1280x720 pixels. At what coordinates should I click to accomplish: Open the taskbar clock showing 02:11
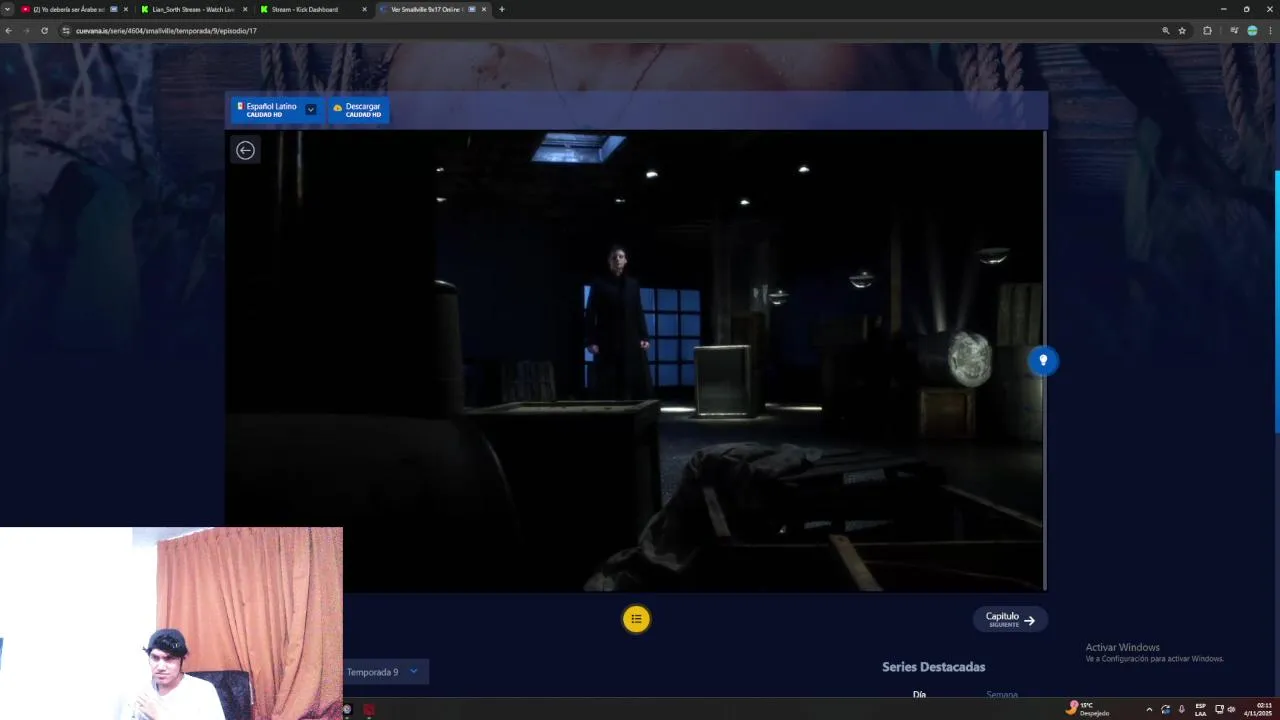1258,709
